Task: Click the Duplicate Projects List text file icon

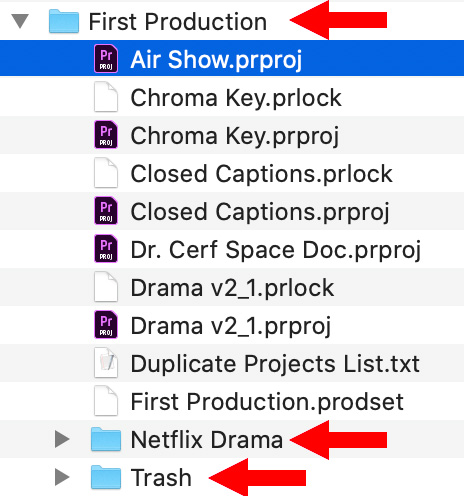Action: (106, 363)
